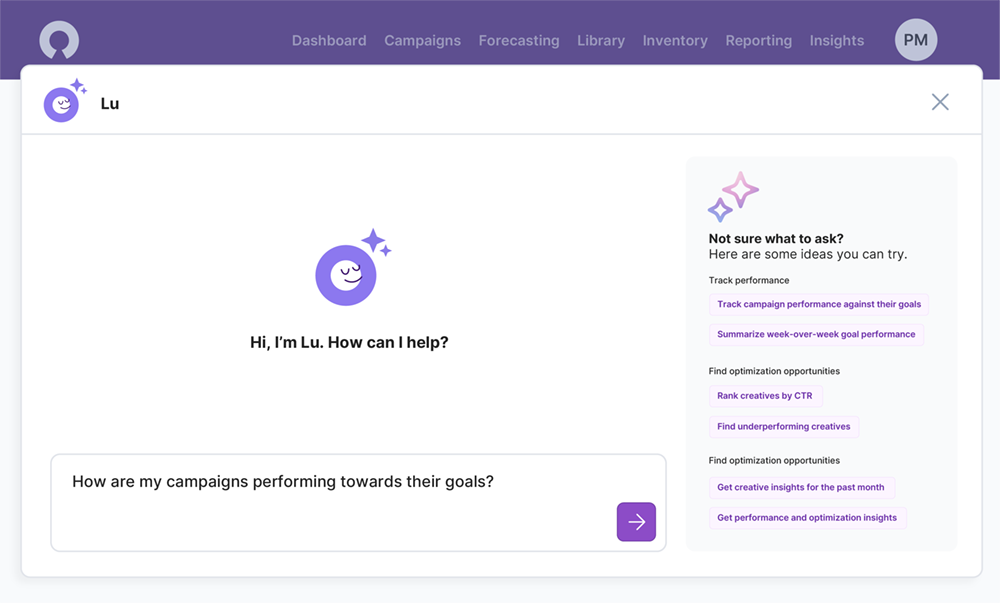Click the 'Track performance' category label
1000x603 pixels.
(x=749, y=280)
